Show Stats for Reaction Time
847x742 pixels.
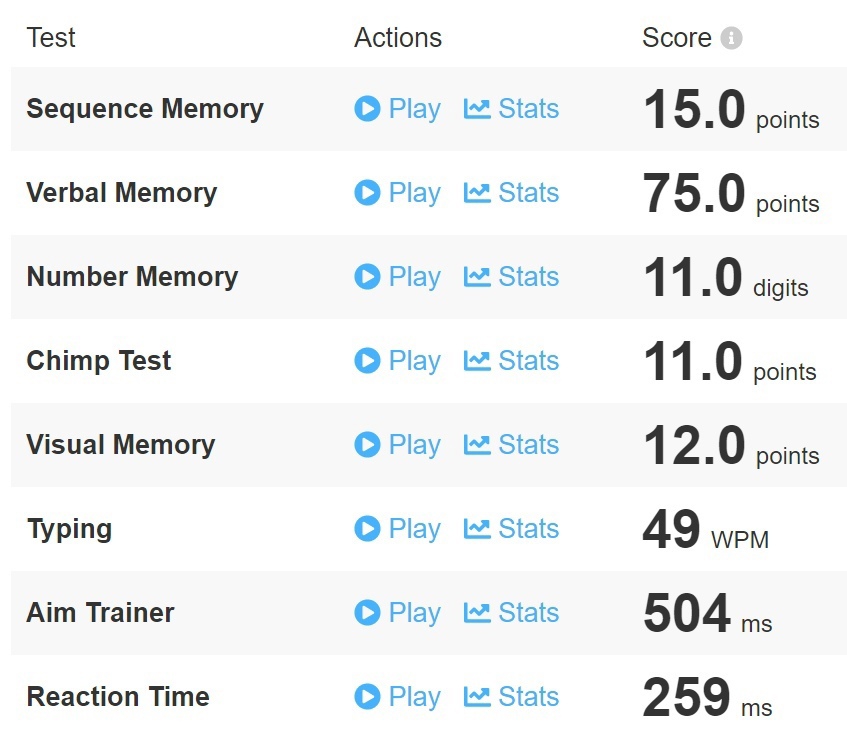point(528,697)
